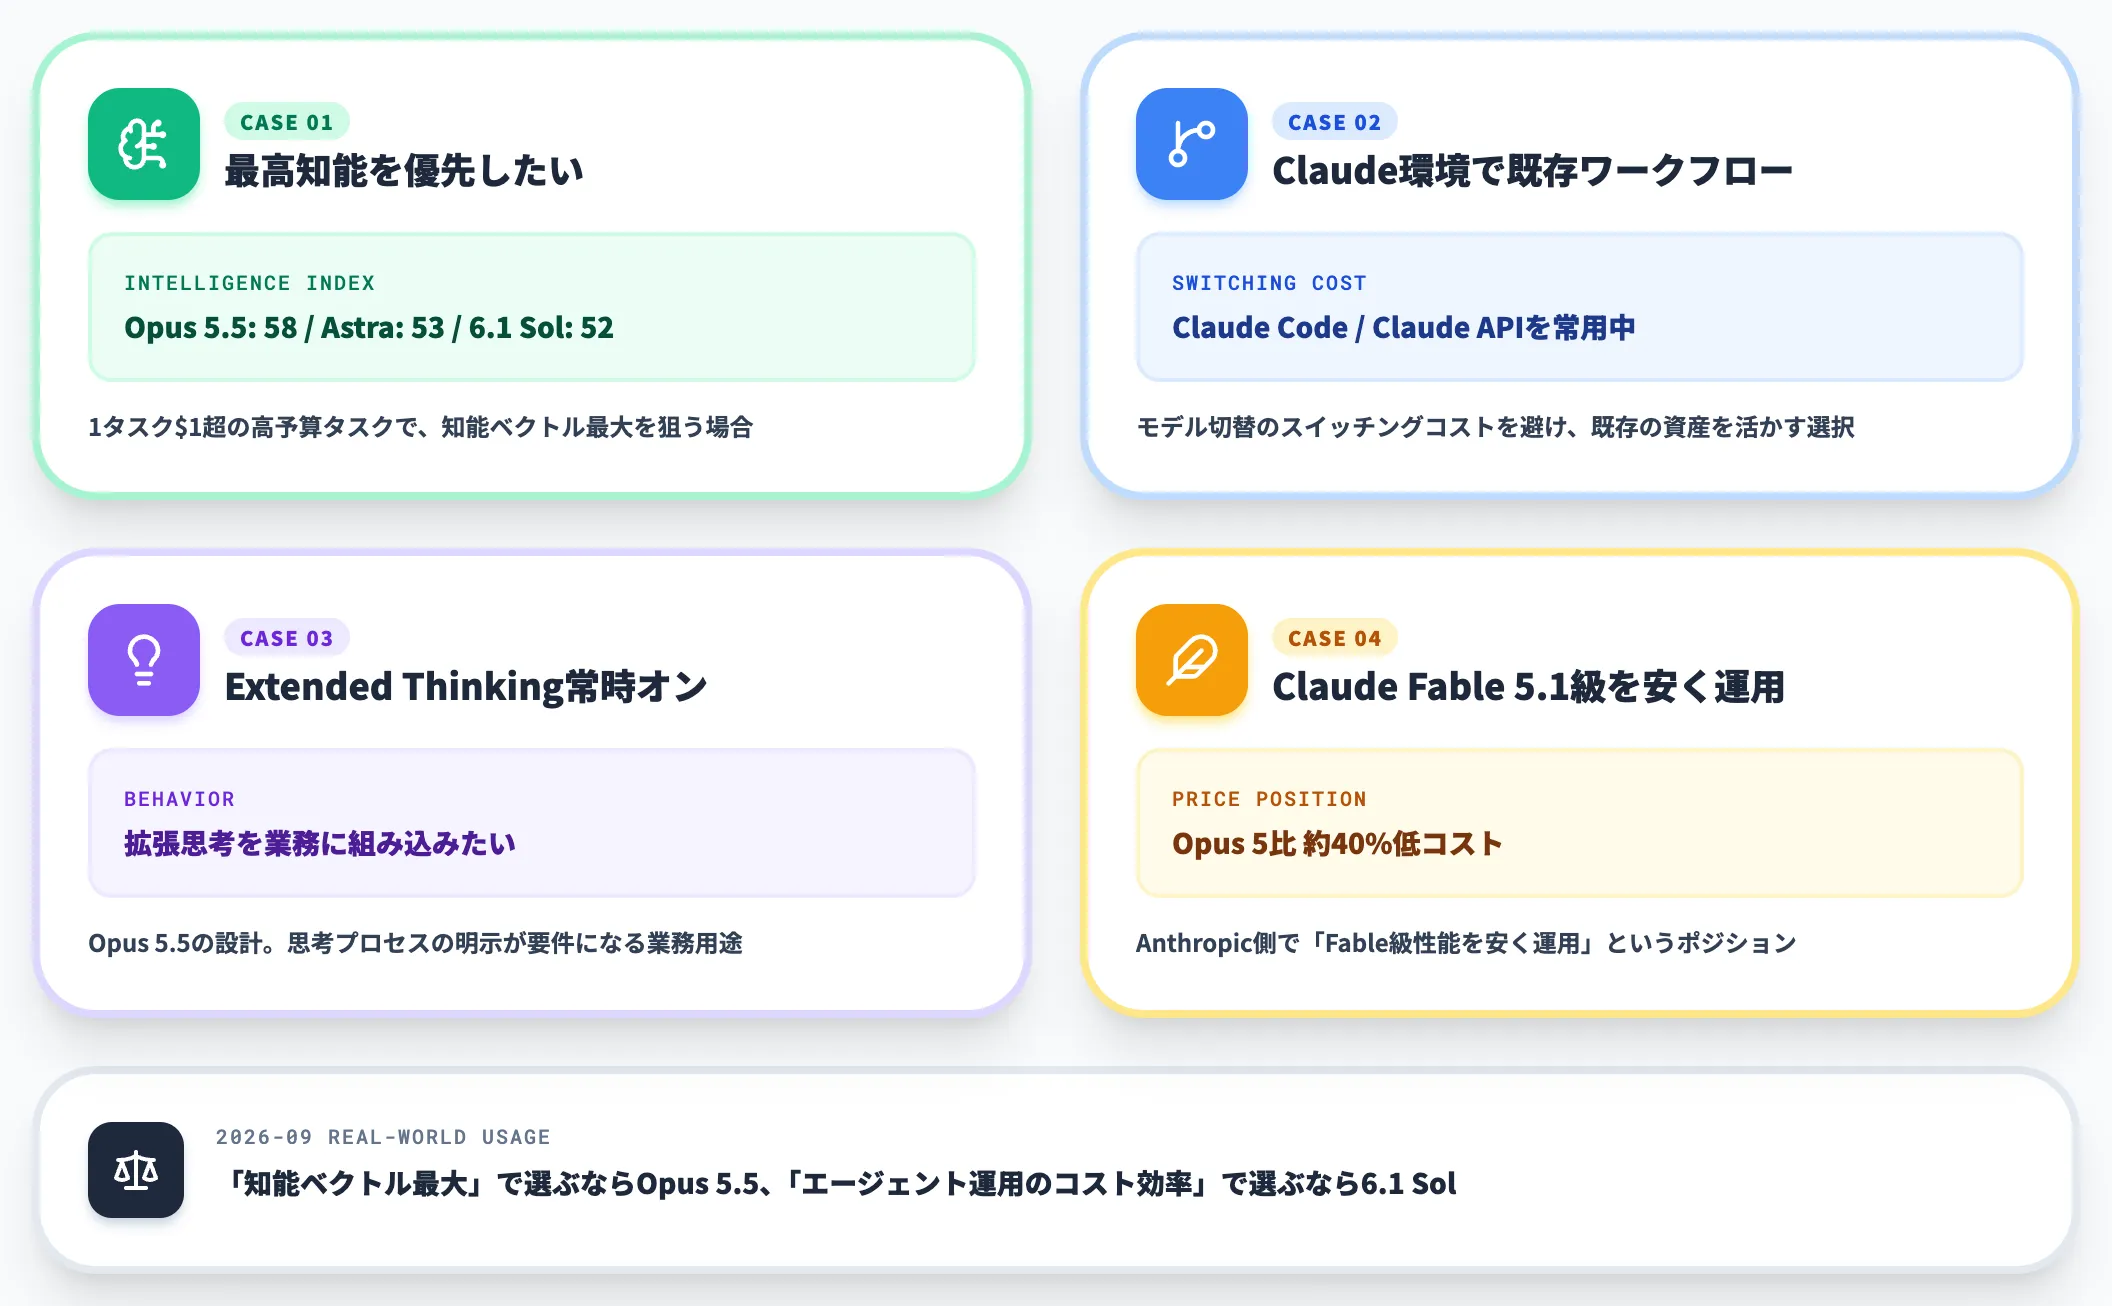Viewport: 2112px width, 1306px height.
Task: Click the dark balance-scale icon in bottom banner
Action: coord(136,1170)
